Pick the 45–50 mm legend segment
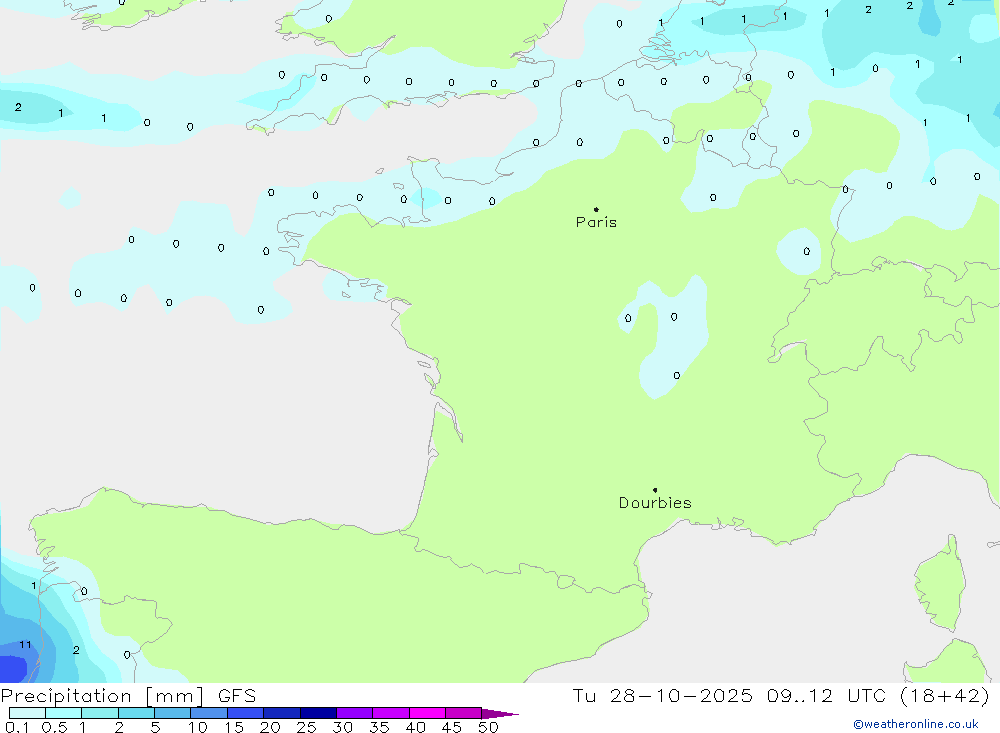Viewport: 1000px width, 733px height. pos(464,713)
